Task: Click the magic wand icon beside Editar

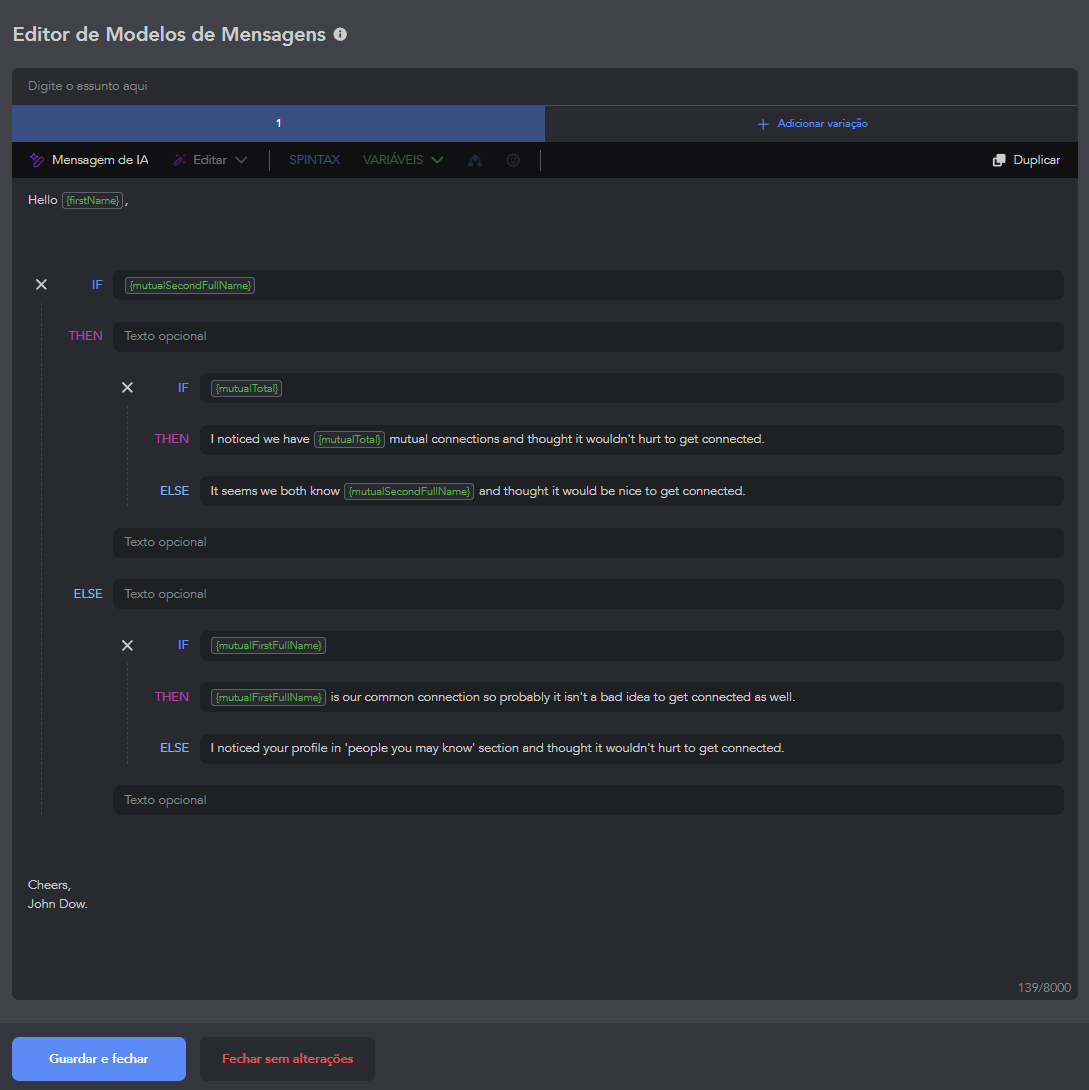Action: coord(179,160)
